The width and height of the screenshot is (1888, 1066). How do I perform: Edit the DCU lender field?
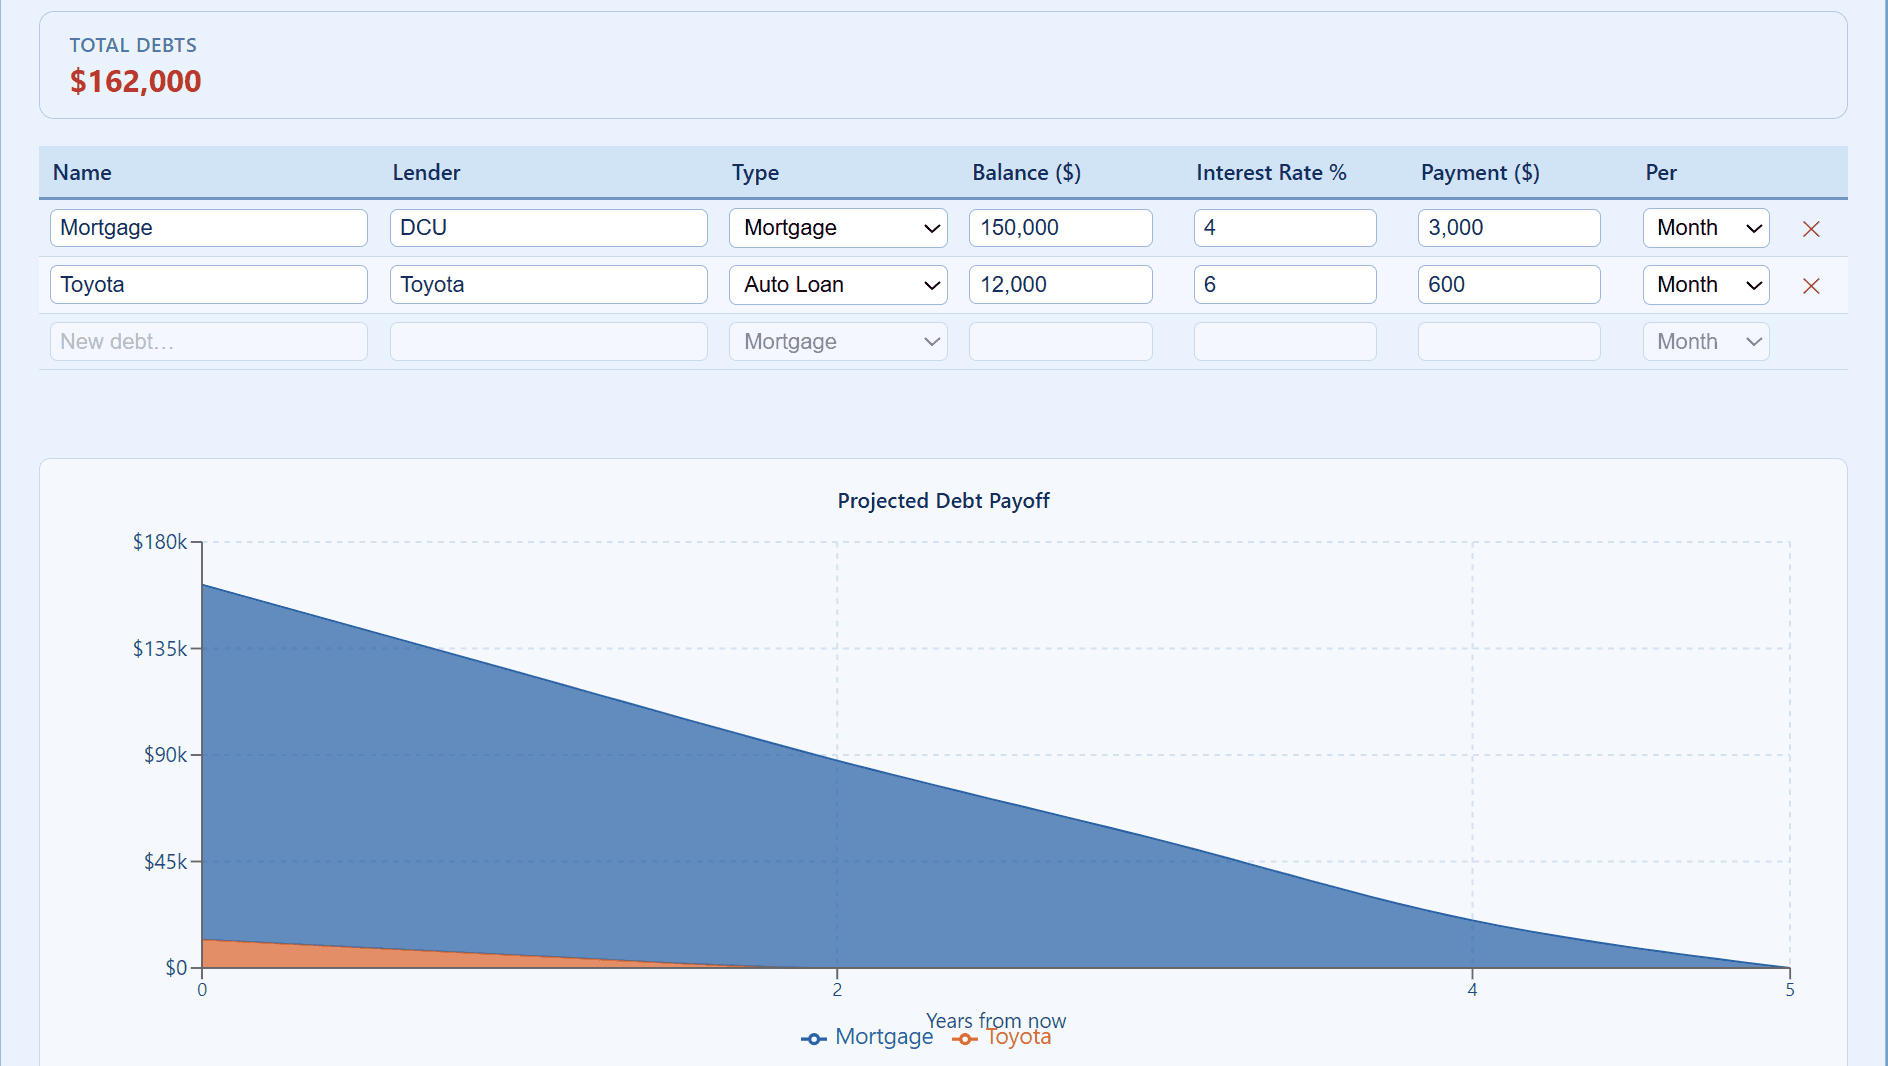point(548,228)
